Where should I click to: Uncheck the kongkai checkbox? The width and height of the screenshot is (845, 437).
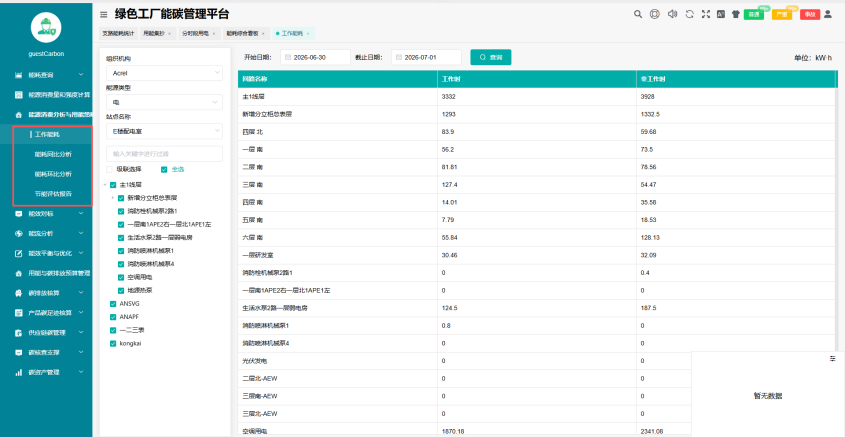(x=113, y=343)
